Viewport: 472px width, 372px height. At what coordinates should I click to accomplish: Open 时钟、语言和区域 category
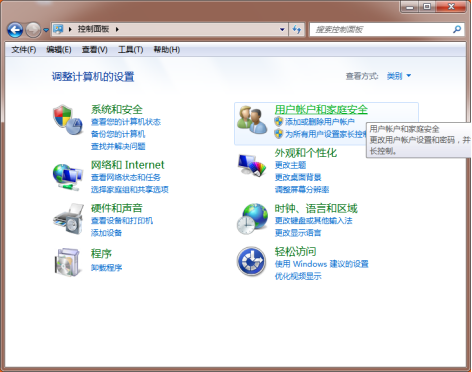[316, 208]
